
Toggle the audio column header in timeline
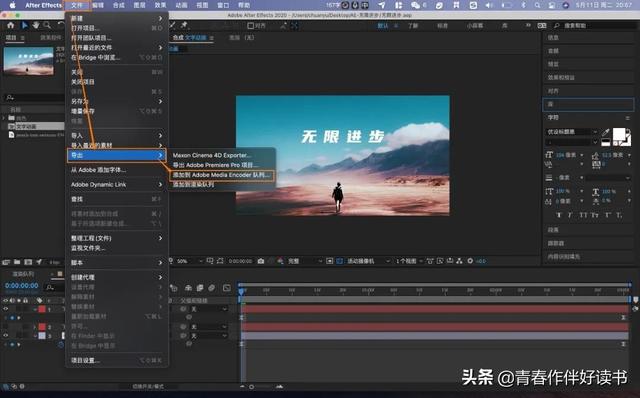pos(12,300)
